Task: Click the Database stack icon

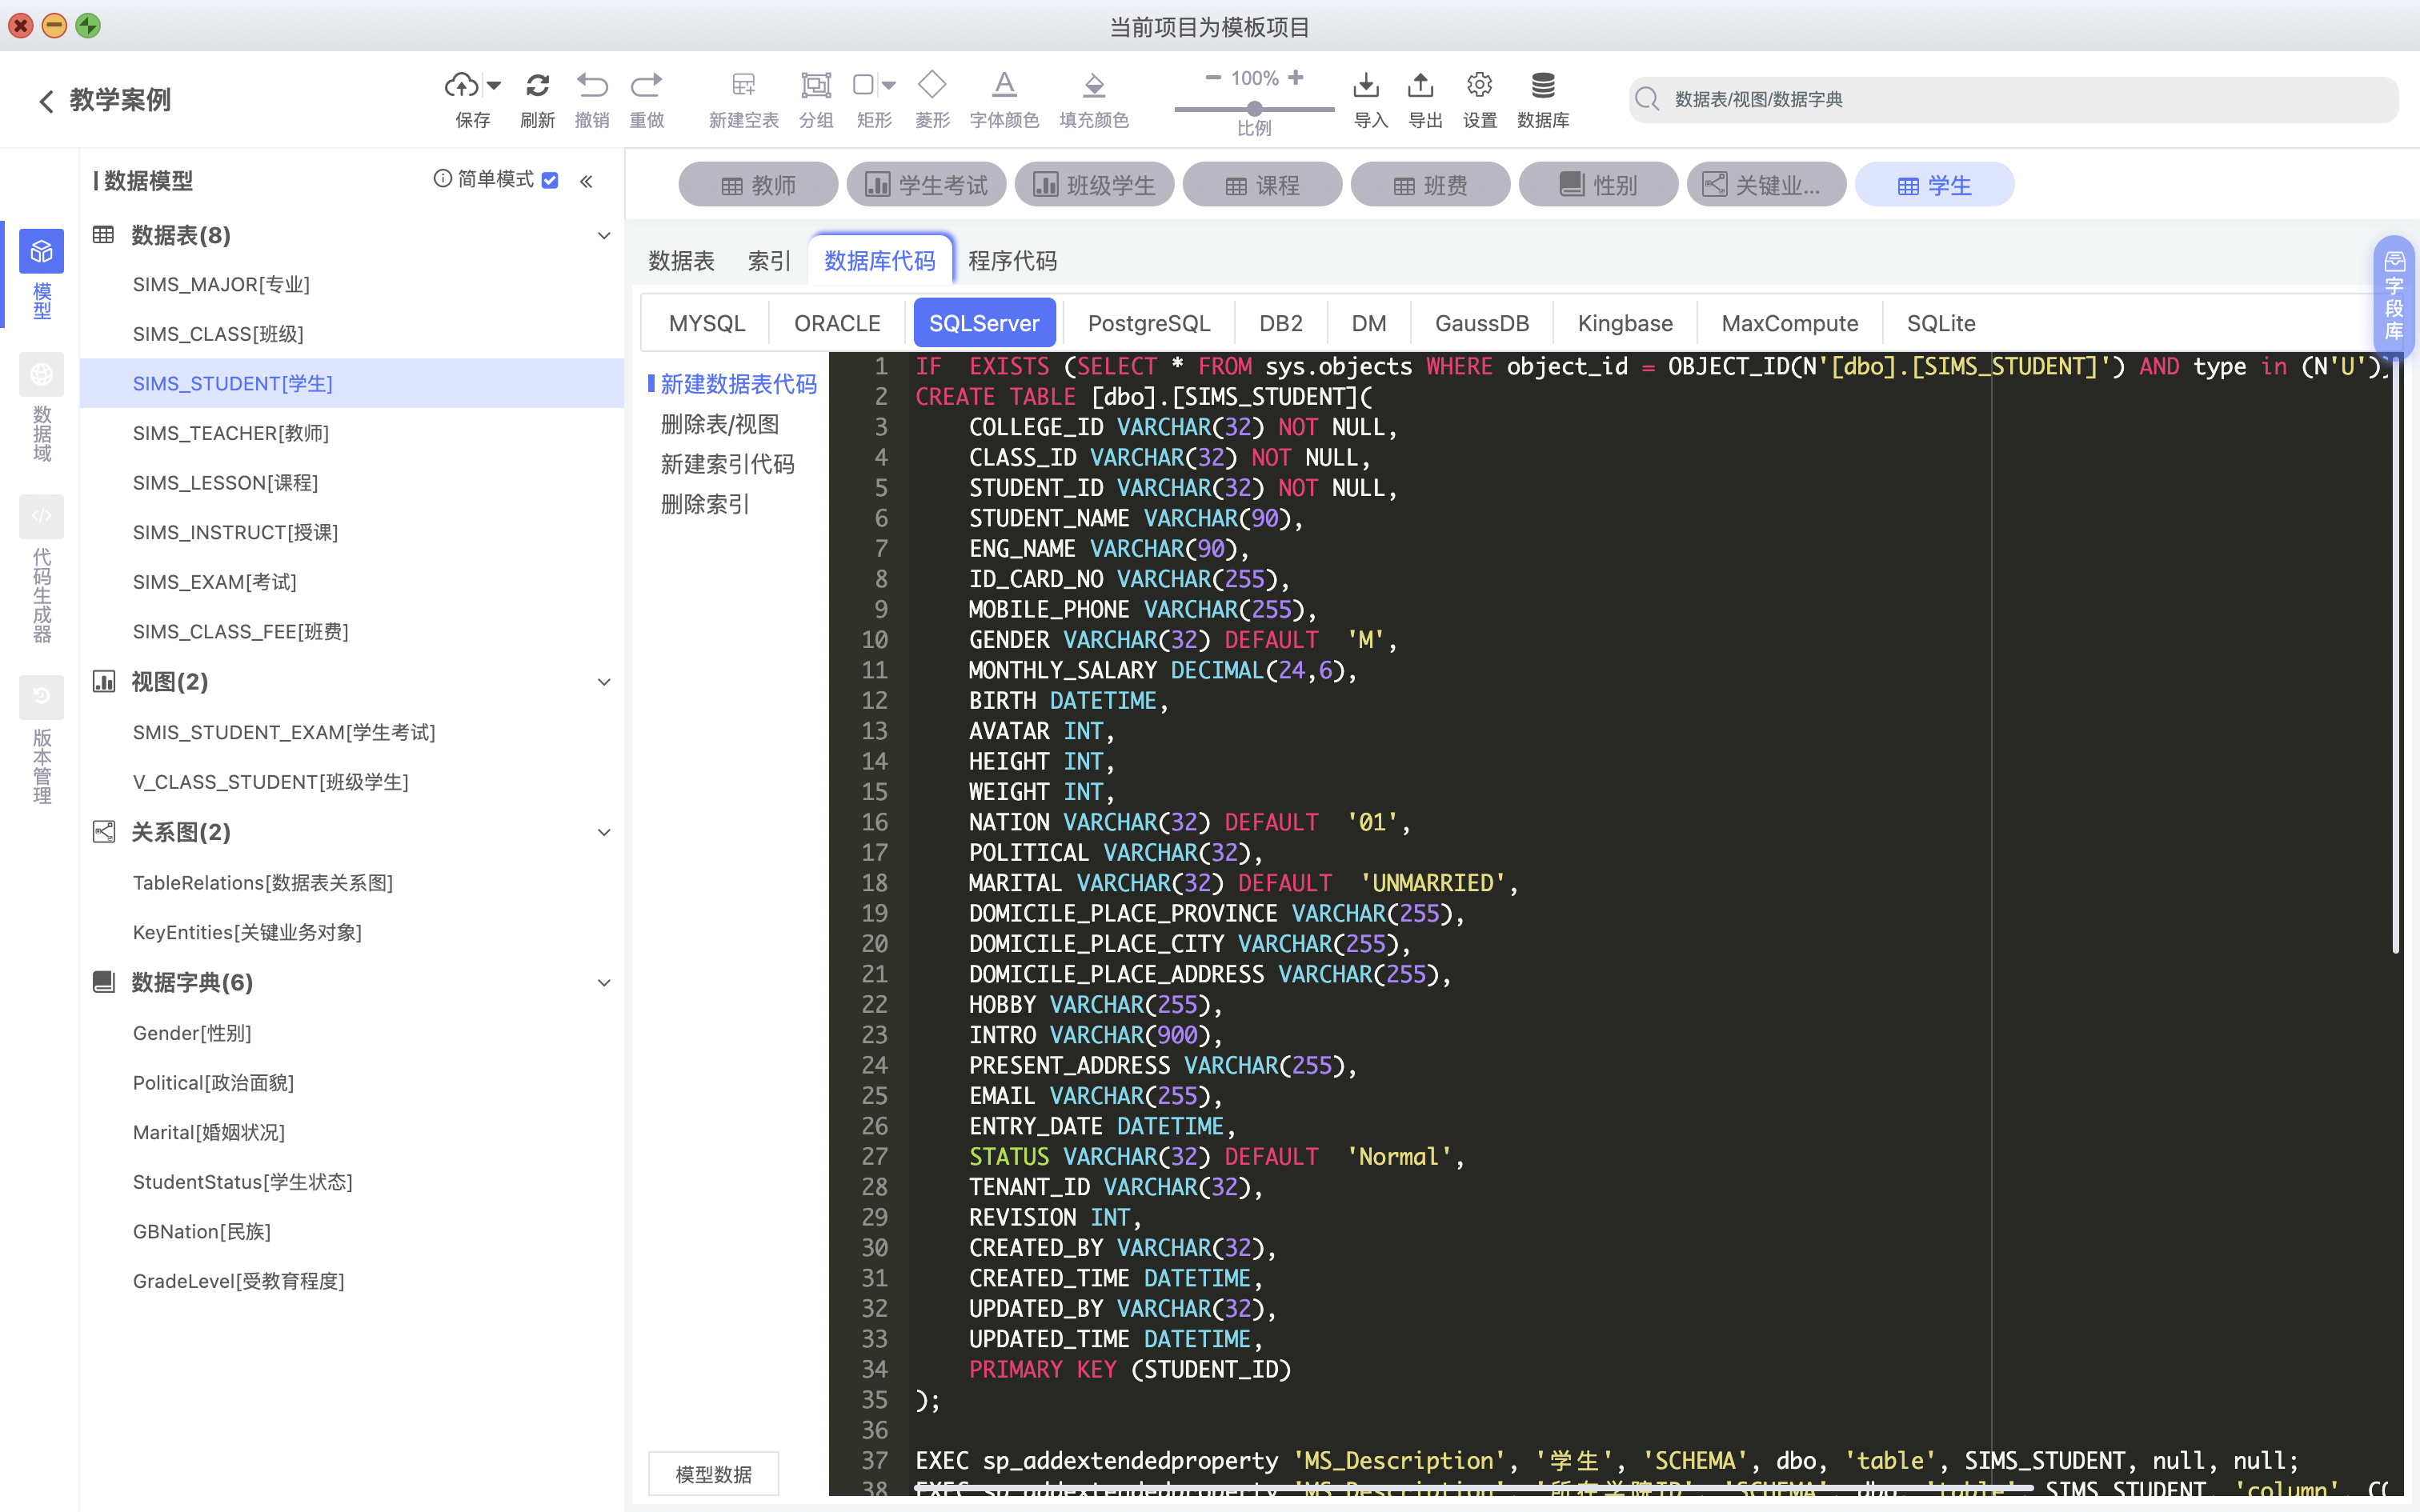Action: click(x=1543, y=86)
